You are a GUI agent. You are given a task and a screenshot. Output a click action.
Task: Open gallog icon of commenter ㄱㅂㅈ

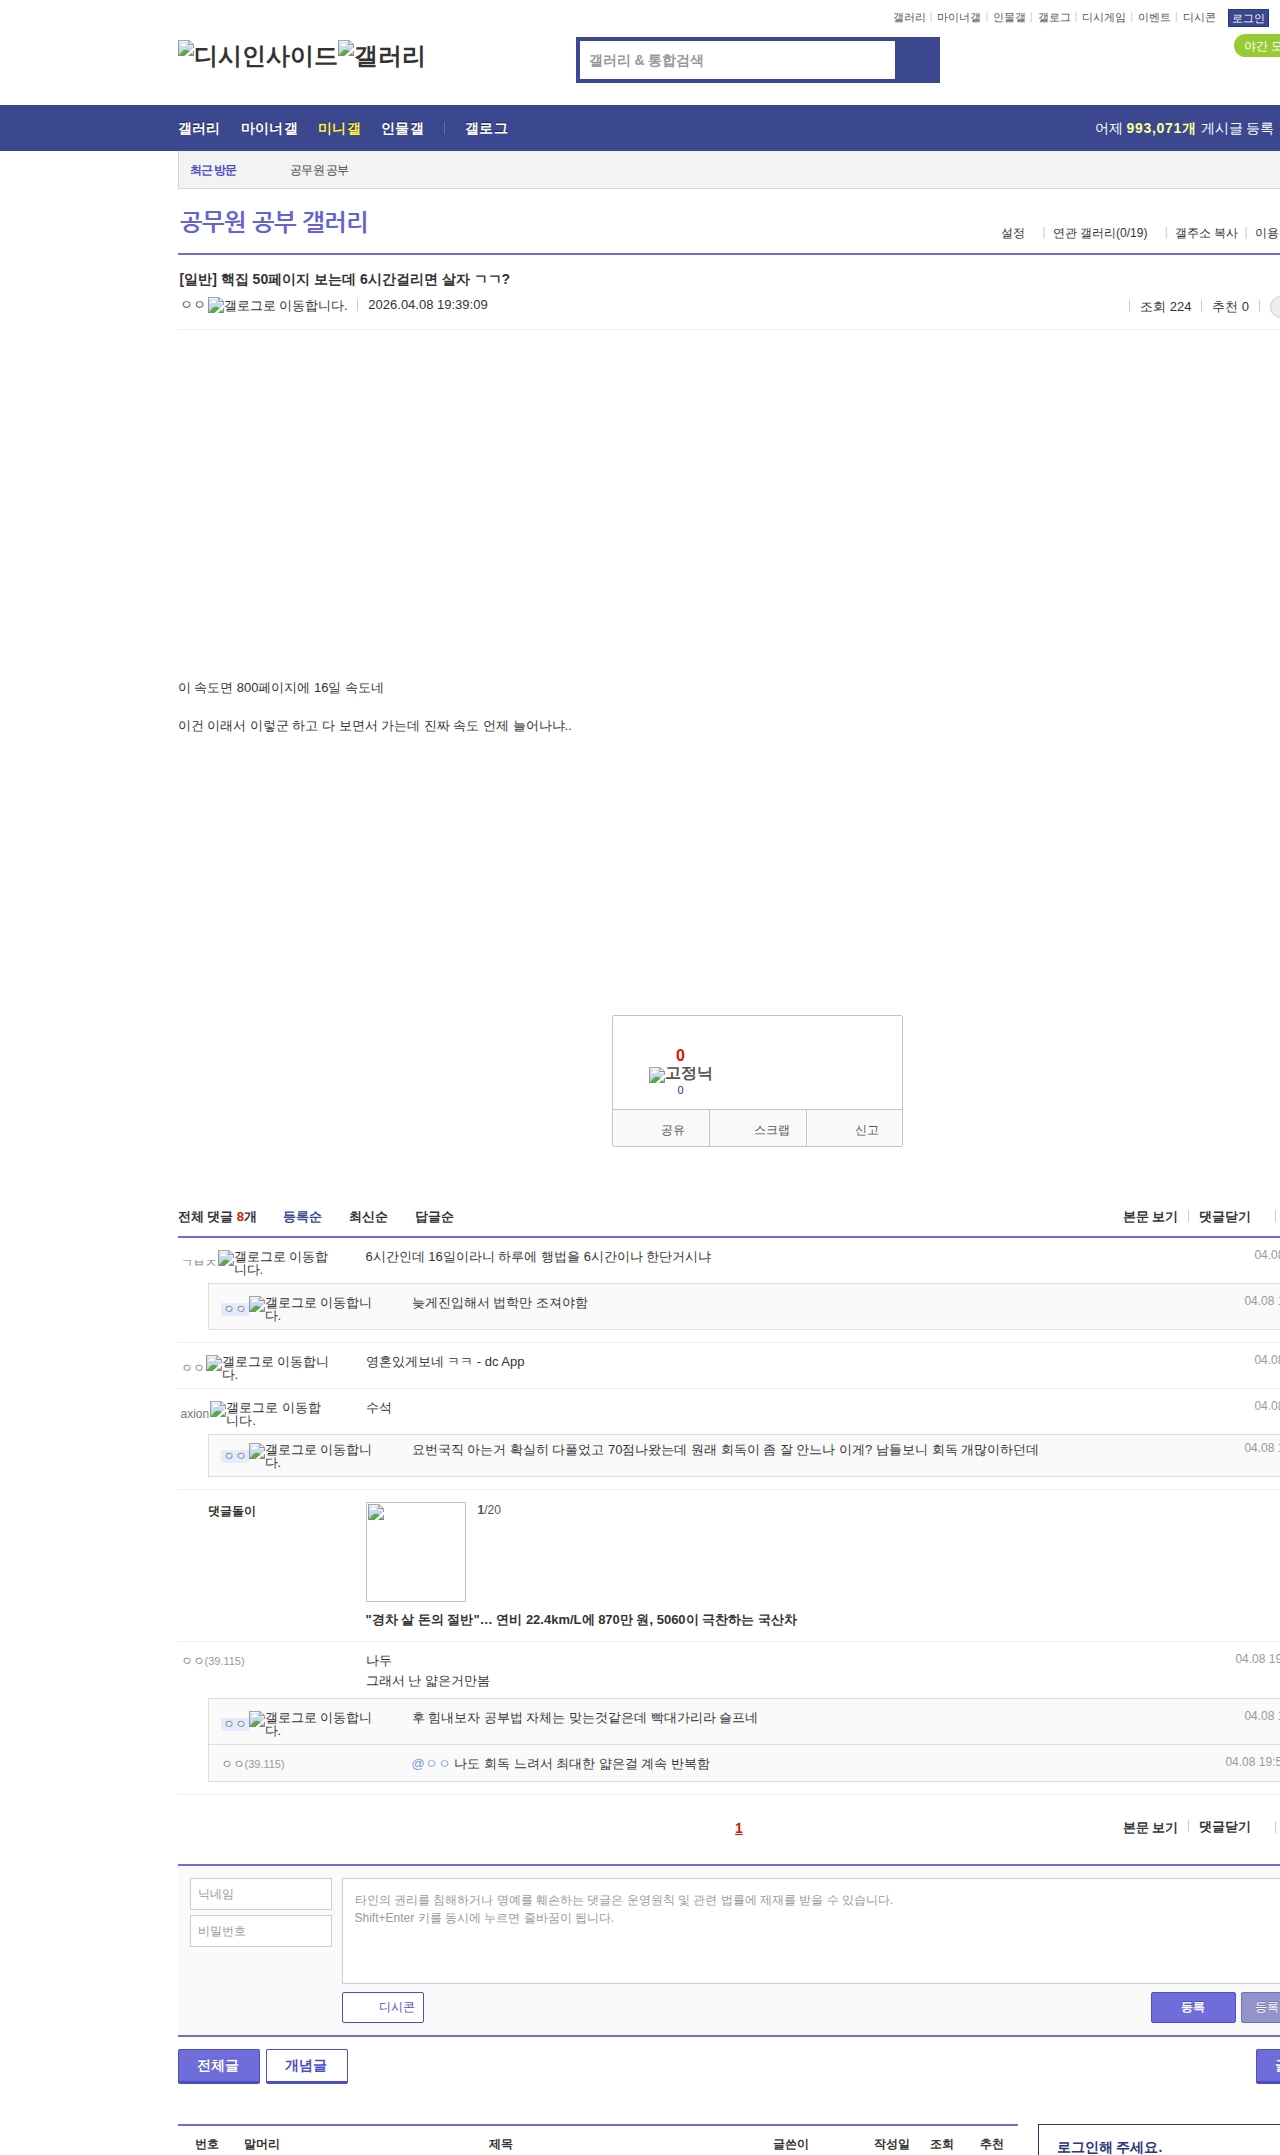pos(273,1262)
